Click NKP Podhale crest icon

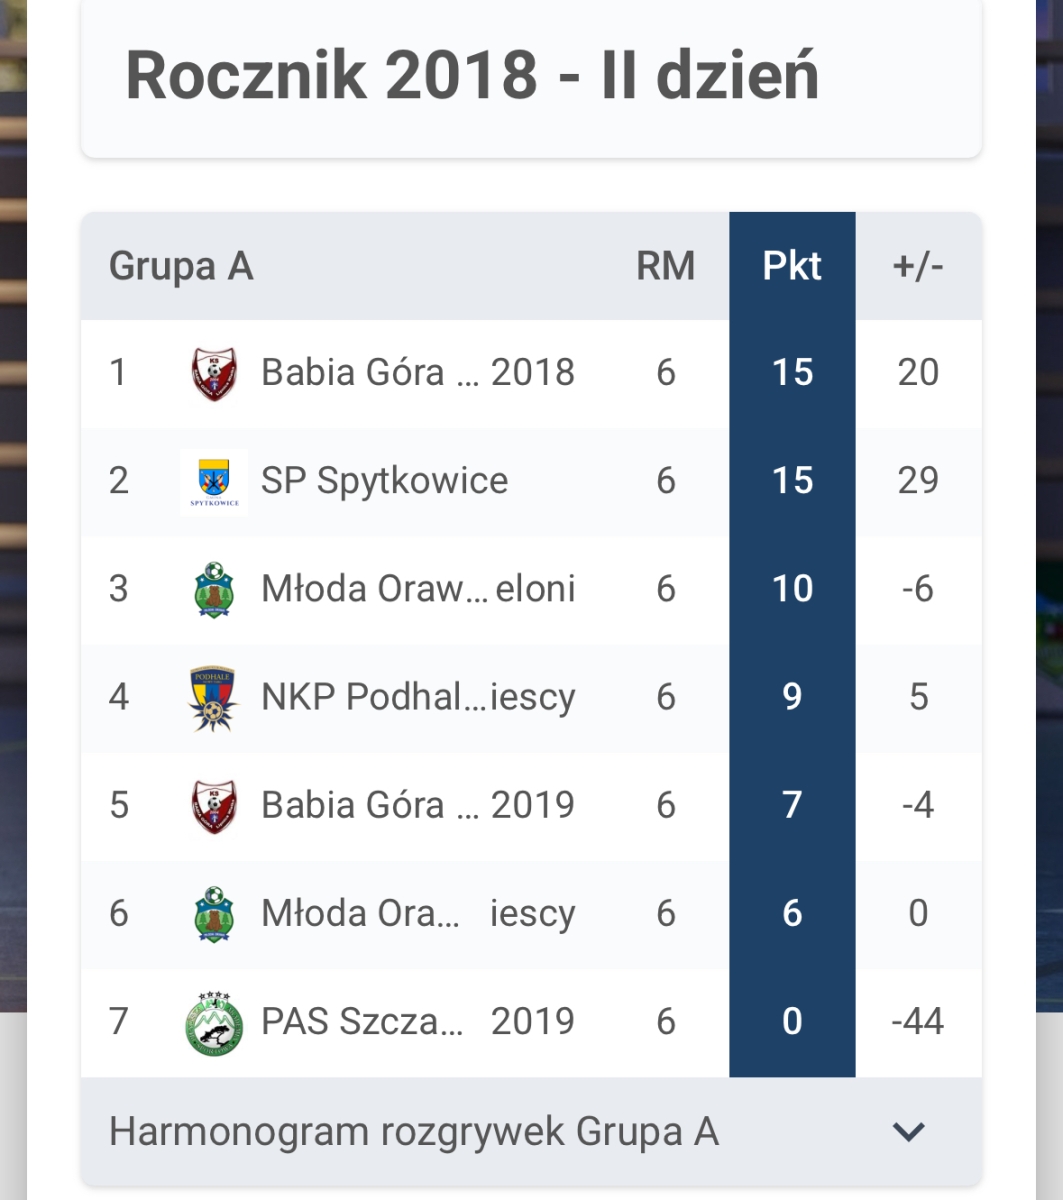click(213, 698)
